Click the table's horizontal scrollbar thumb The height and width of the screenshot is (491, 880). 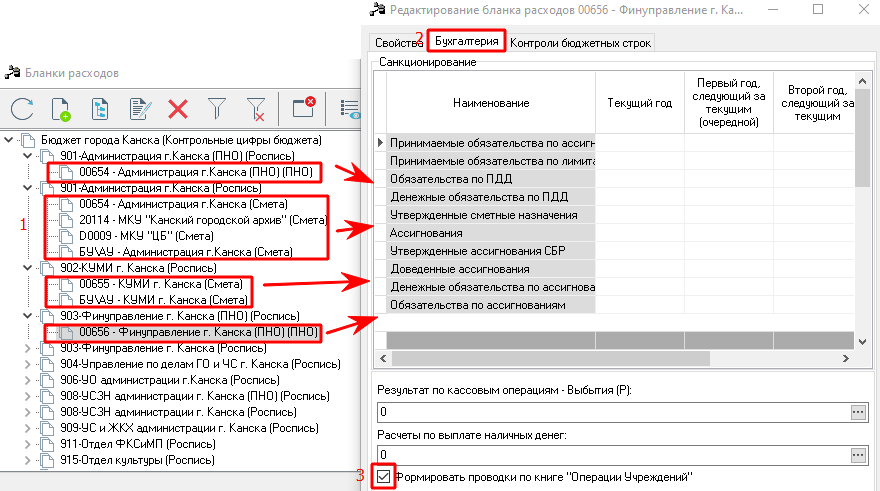coord(551,358)
